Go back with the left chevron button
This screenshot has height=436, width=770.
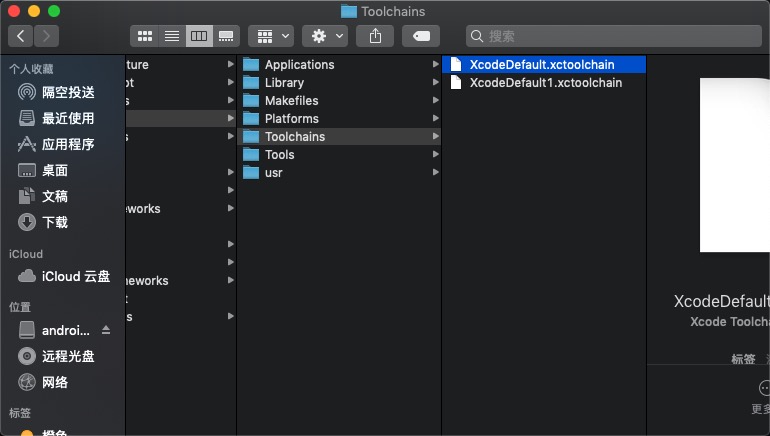click(21, 36)
